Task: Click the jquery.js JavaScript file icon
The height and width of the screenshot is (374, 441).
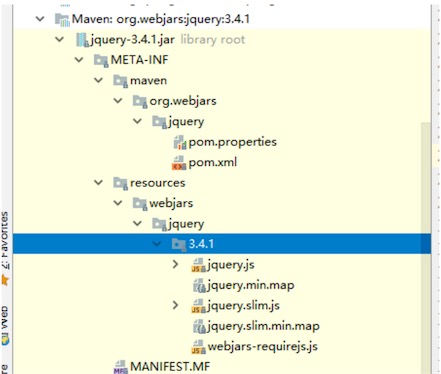Action: click(x=198, y=265)
